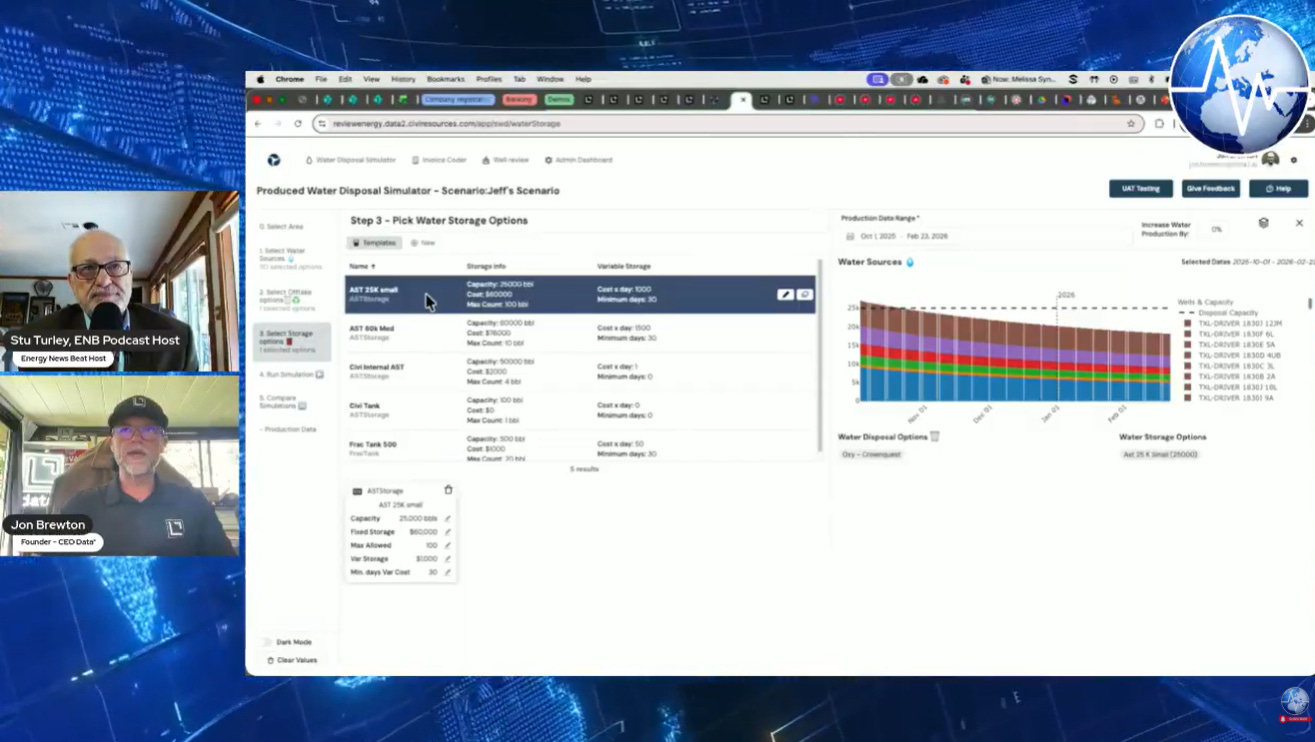Open the Invoice Coder nav item
The height and width of the screenshot is (742, 1315).
click(440, 160)
